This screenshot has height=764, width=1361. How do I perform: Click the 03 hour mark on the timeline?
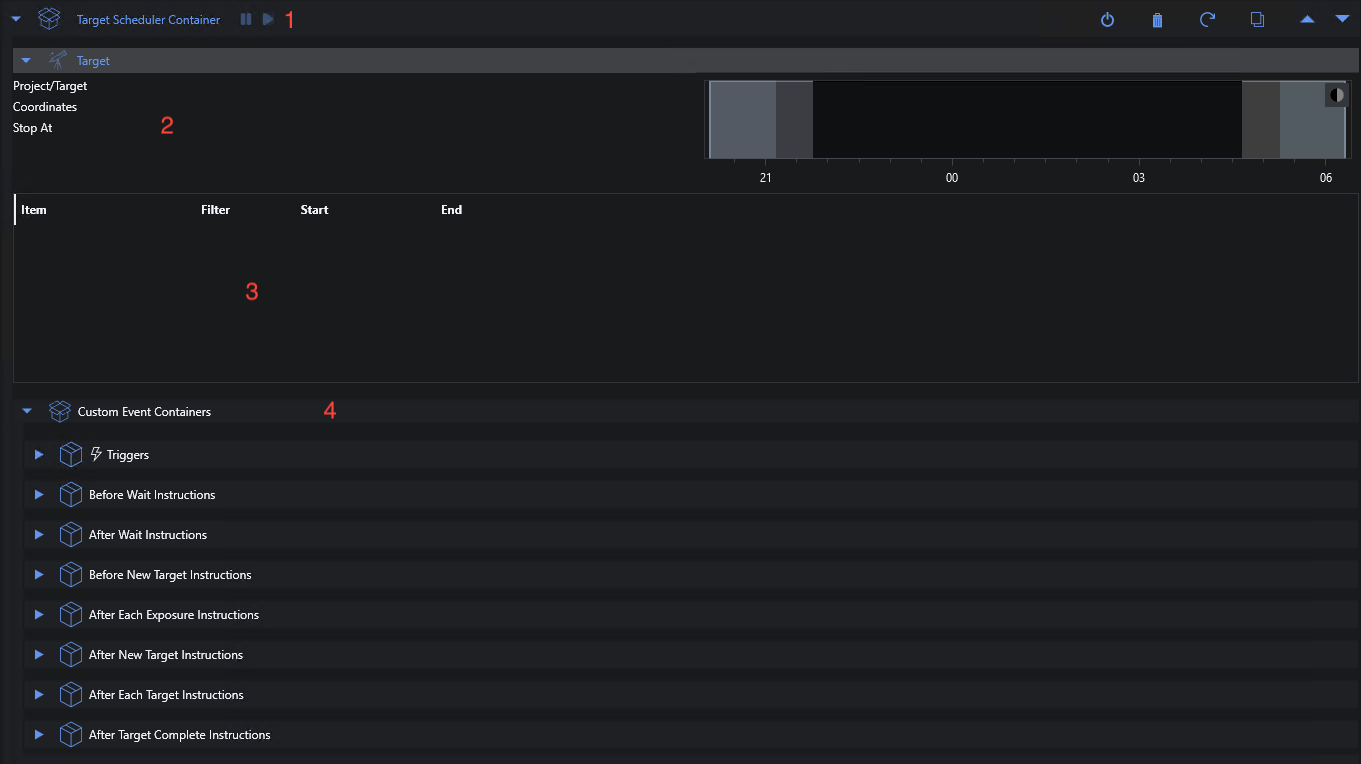click(x=1139, y=178)
